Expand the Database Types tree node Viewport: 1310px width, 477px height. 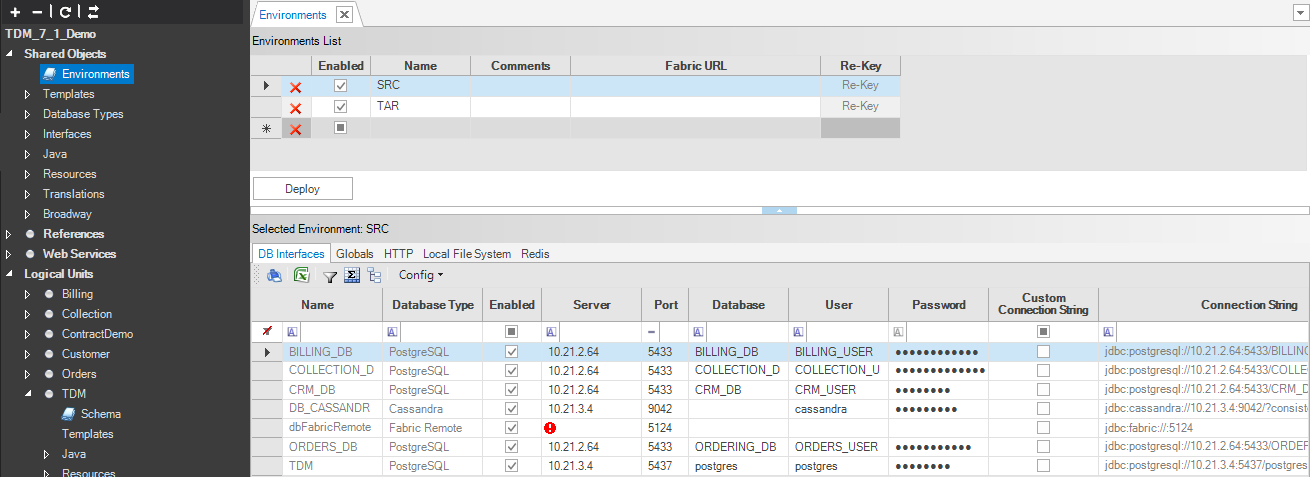click(x=28, y=114)
